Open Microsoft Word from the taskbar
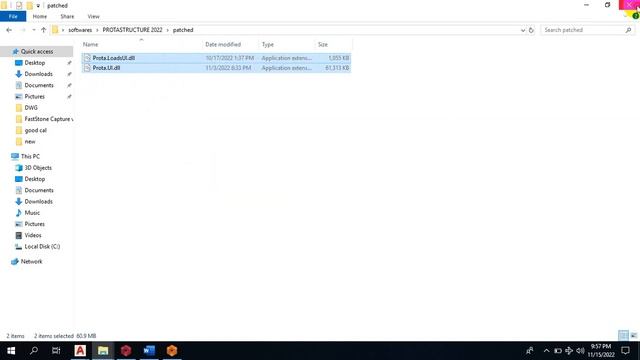Image resolution: width=640 pixels, height=360 pixels. point(149,351)
